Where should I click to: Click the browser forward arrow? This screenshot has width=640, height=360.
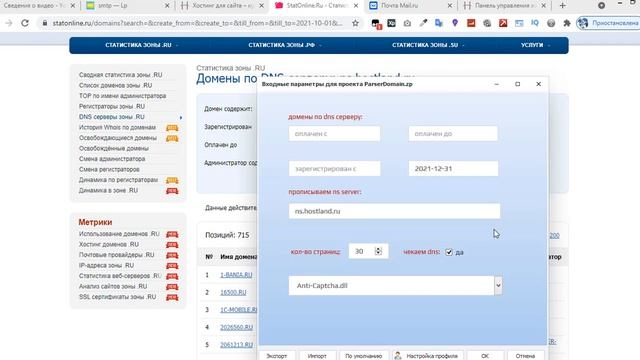(9, 23)
